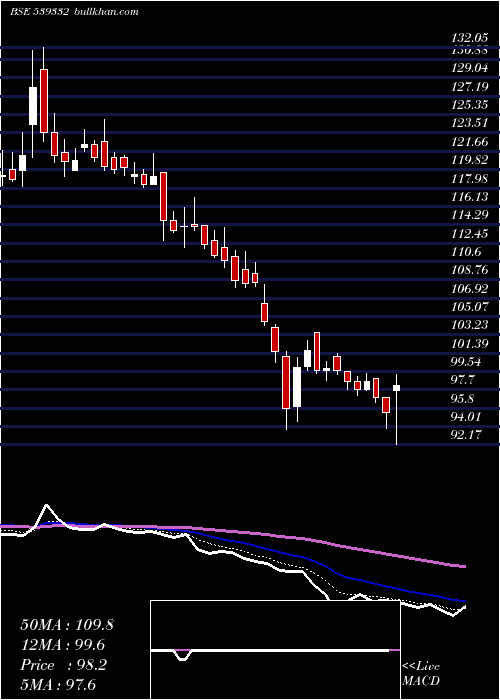500x700 pixels.
Task: Click the 103.23 price axis label
Action: (469, 325)
